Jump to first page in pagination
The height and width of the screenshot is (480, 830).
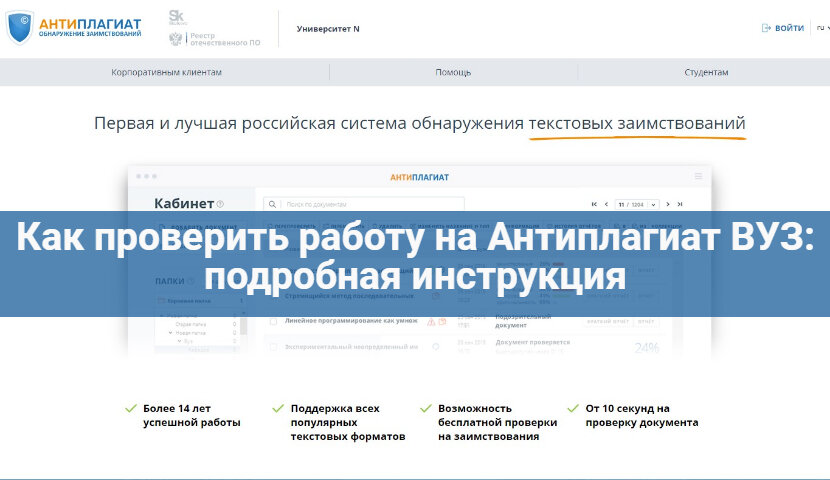click(594, 204)
